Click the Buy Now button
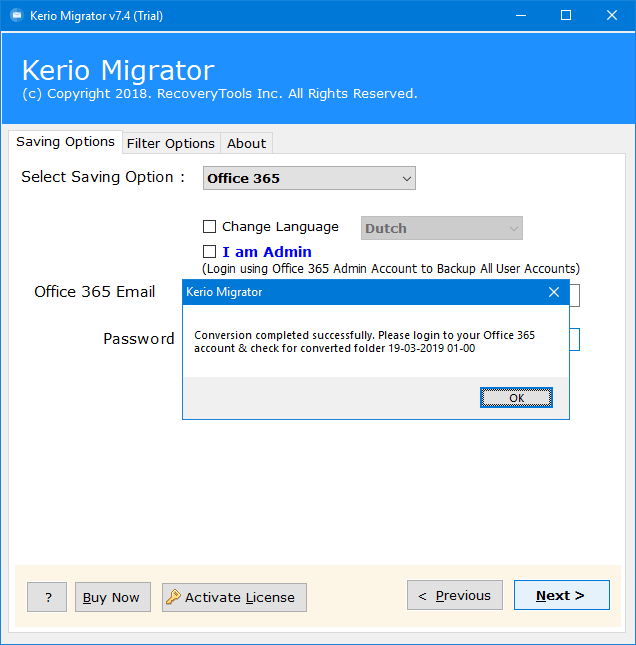This screenshot has height=645, width=636. [x=113, y=597]
